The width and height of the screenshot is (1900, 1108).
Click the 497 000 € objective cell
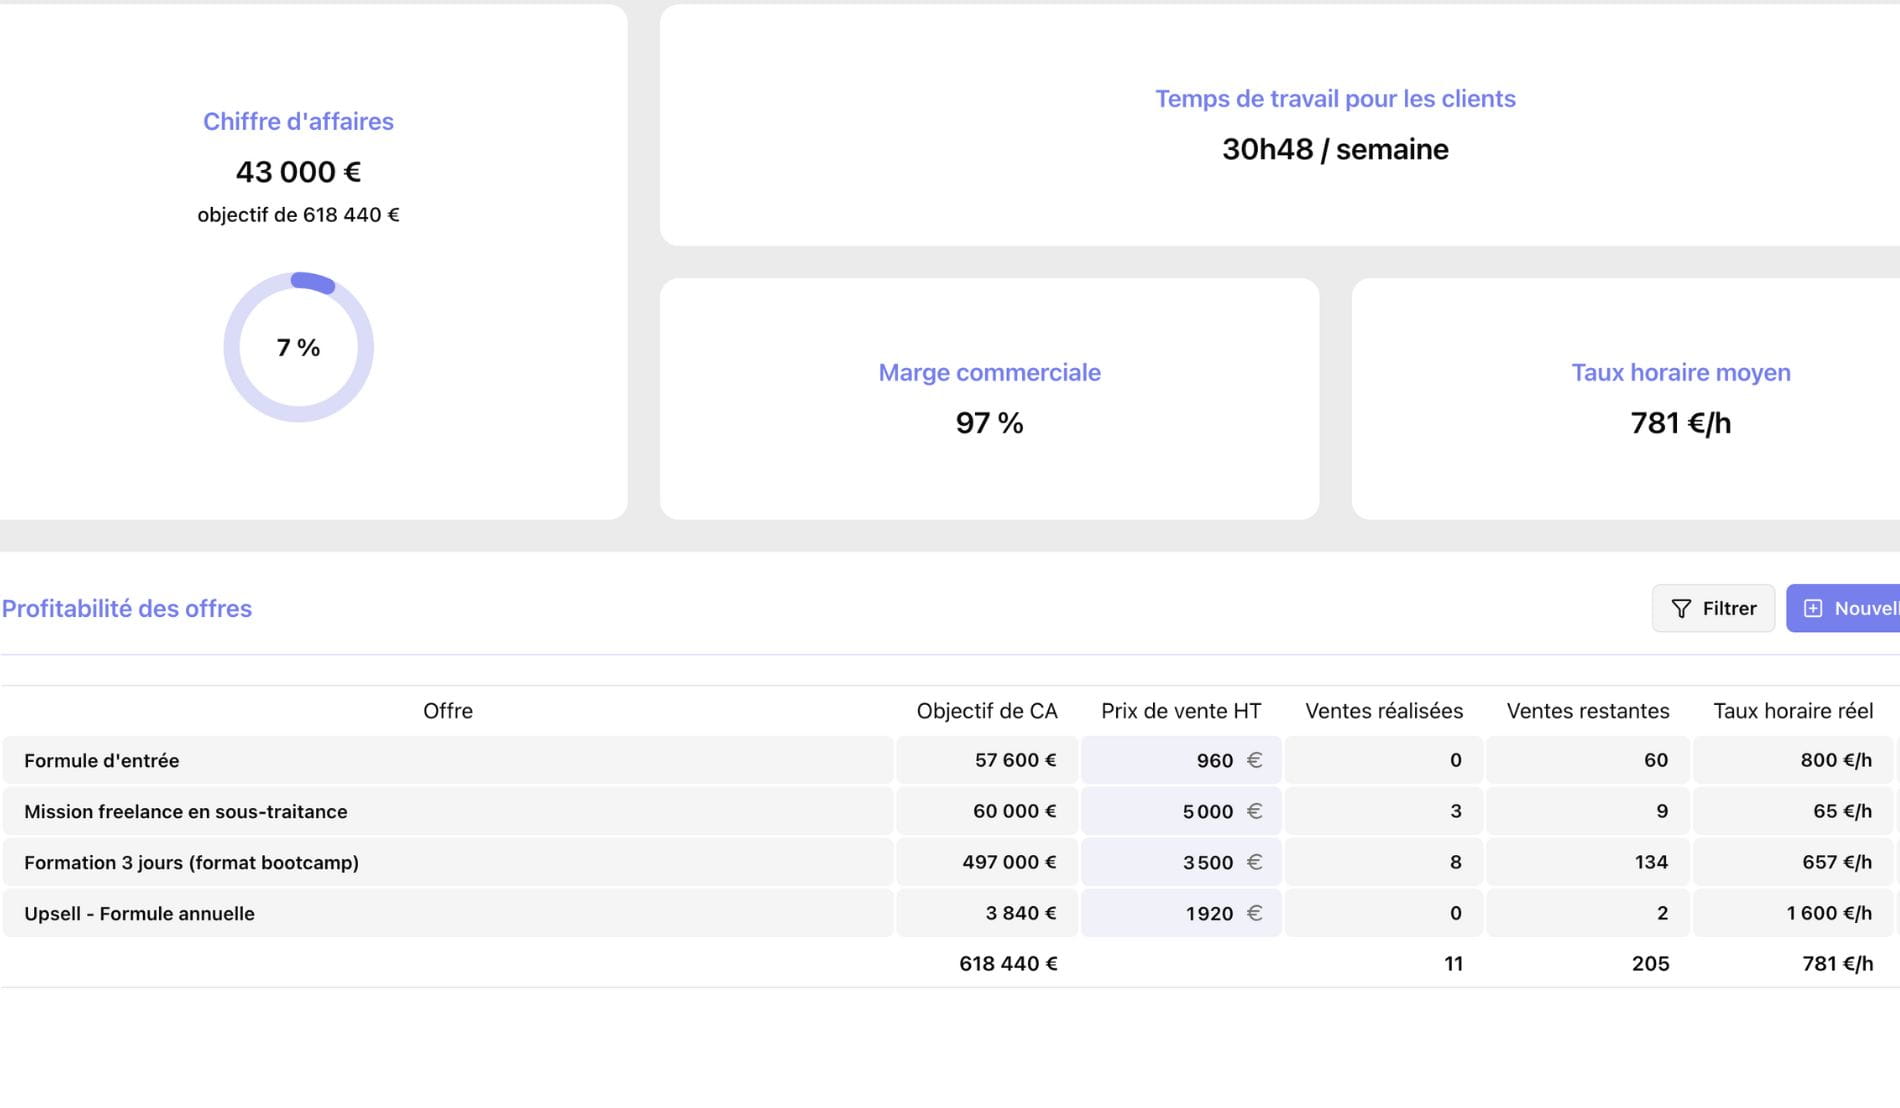[x=987, y=862]
